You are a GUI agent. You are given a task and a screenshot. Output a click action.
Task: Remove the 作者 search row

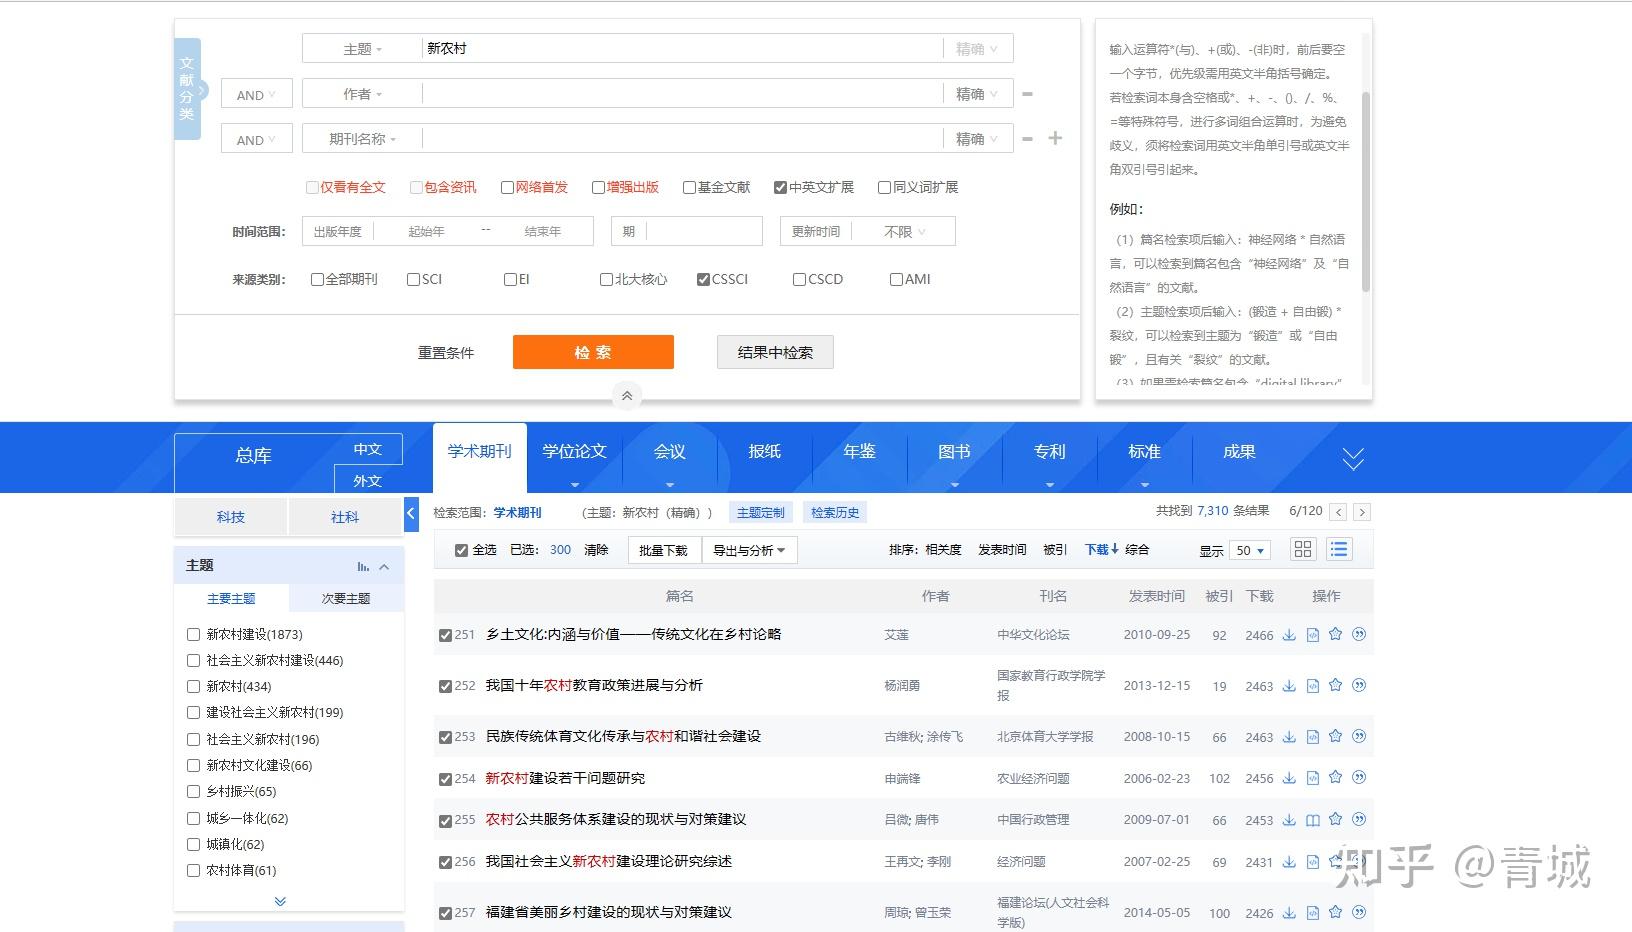(x=1027, y=94)
